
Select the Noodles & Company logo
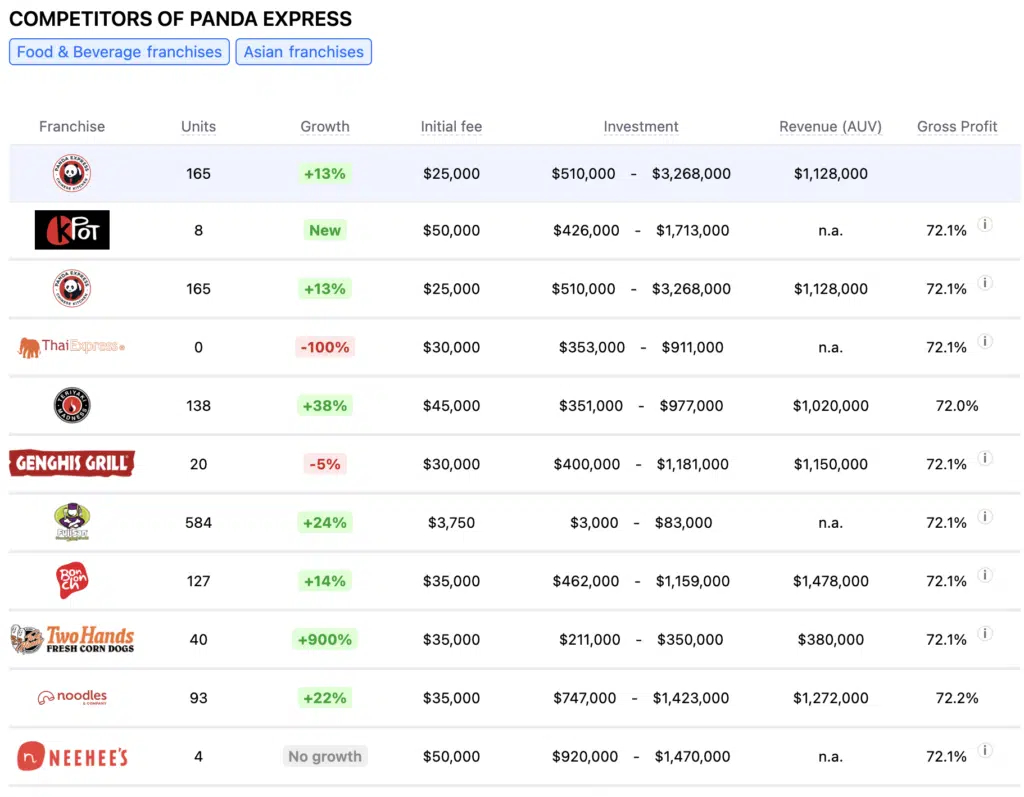click(x=71, y=697)
